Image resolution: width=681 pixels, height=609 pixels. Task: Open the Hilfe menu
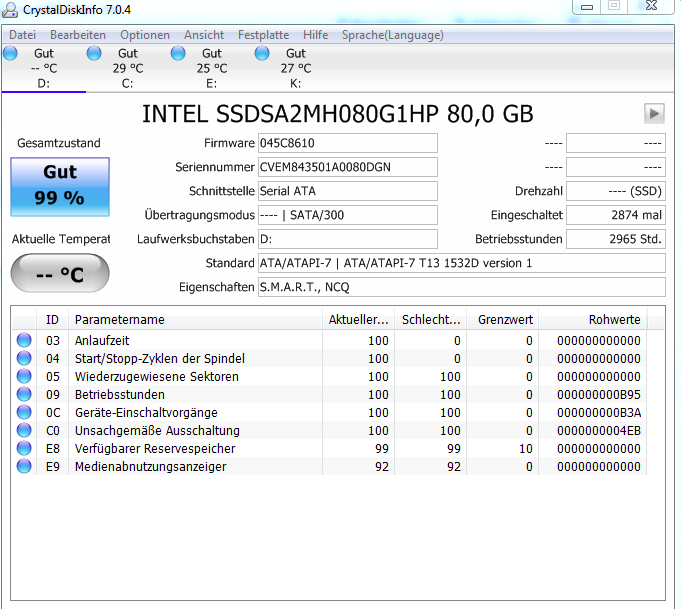tap(315, 35)
